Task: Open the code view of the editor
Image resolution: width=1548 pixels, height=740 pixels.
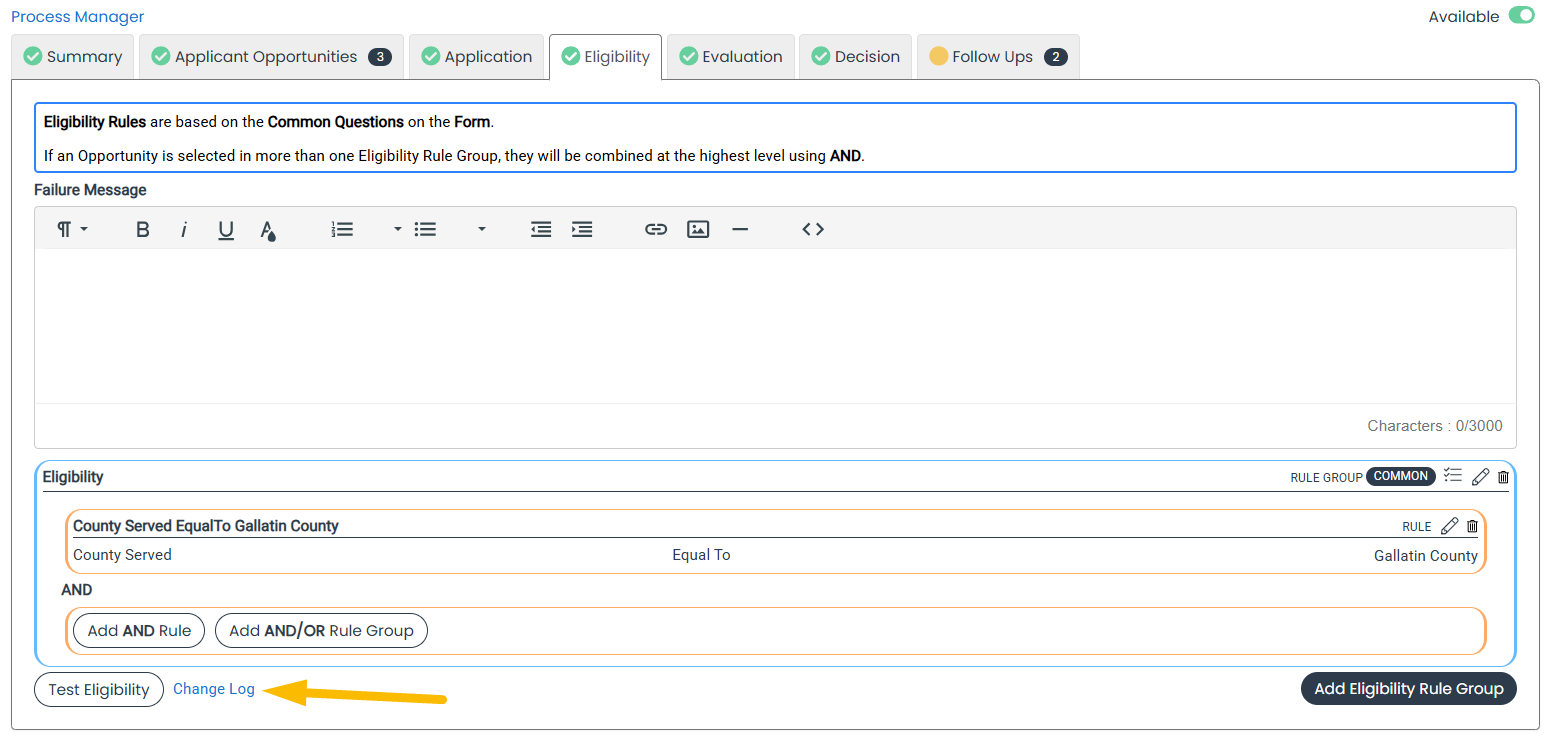Action: click(x=813, y=229)
